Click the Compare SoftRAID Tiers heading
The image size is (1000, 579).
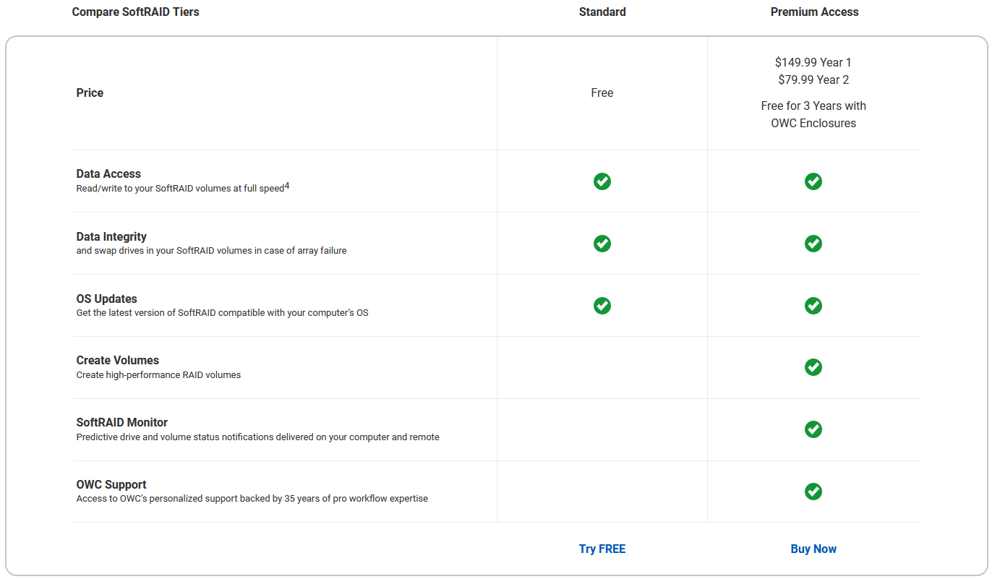[x=135, y=11]
